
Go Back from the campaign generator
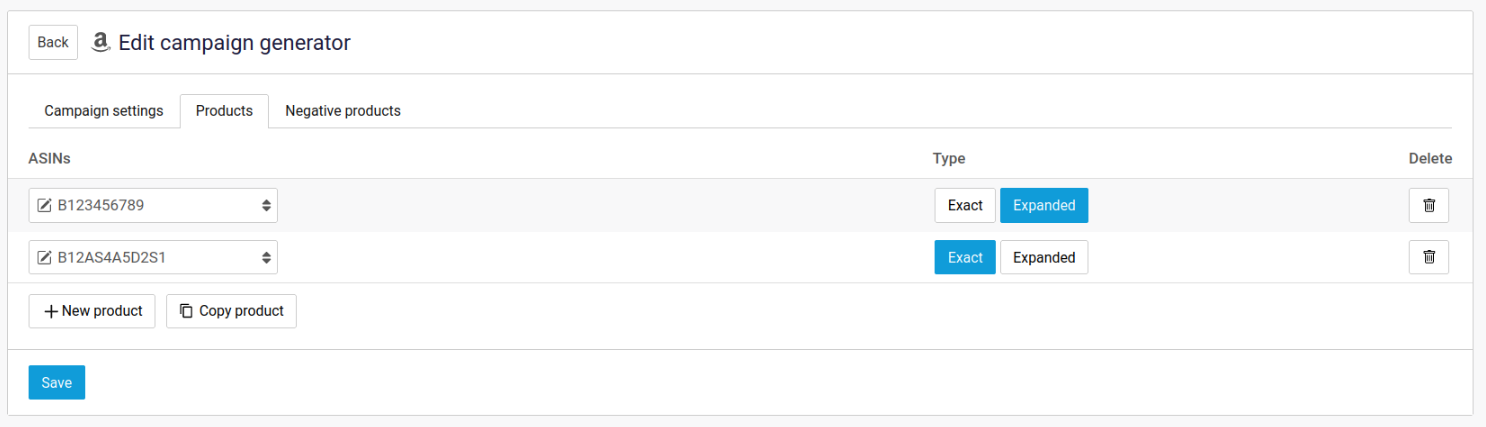point(53,42)
